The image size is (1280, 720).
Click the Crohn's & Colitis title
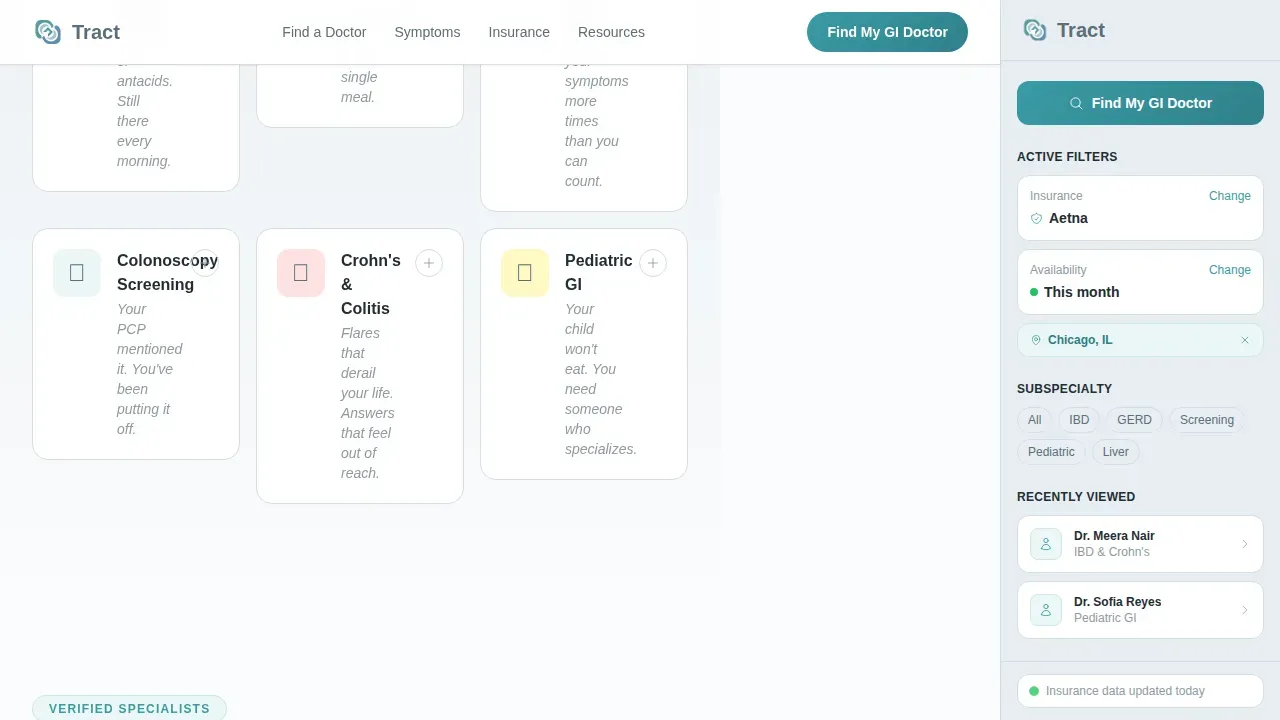(x=371, y=284)
